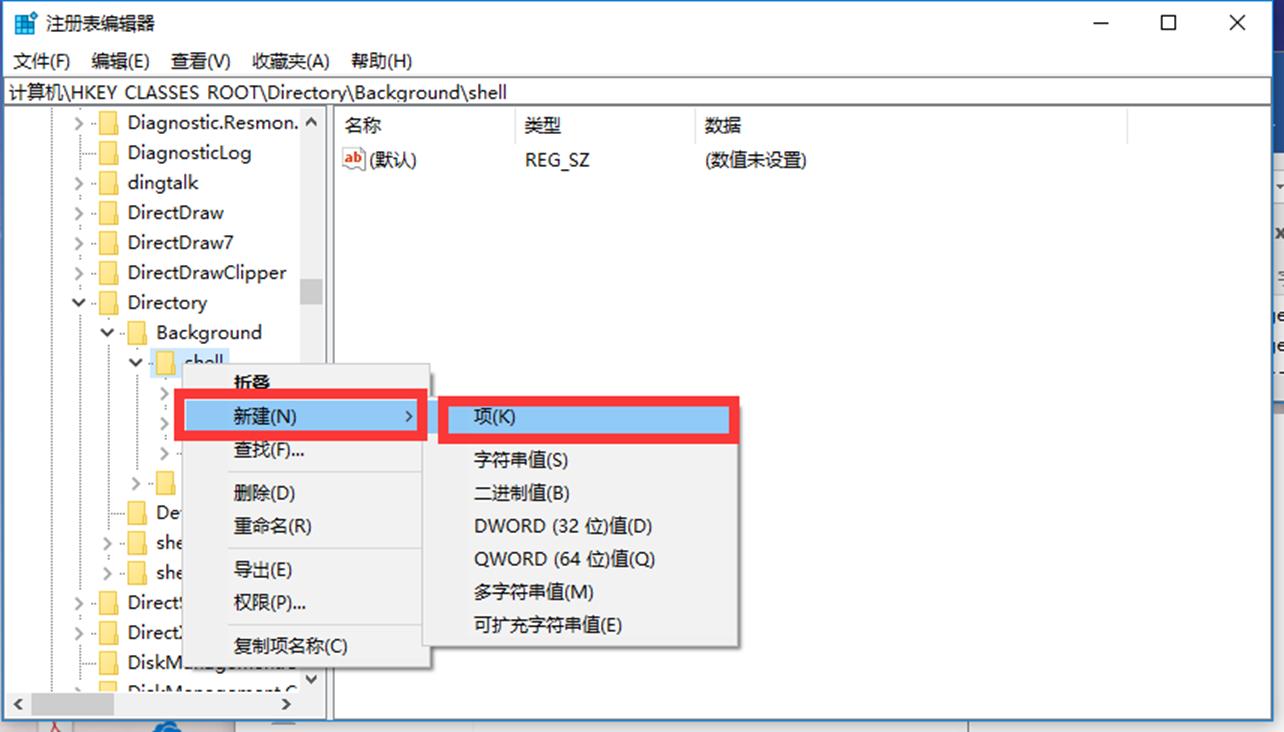Screen dimensions: 1284x732
Task: Click the tree pane horizontal scrollbar right arrow
Action: [288, 704]
